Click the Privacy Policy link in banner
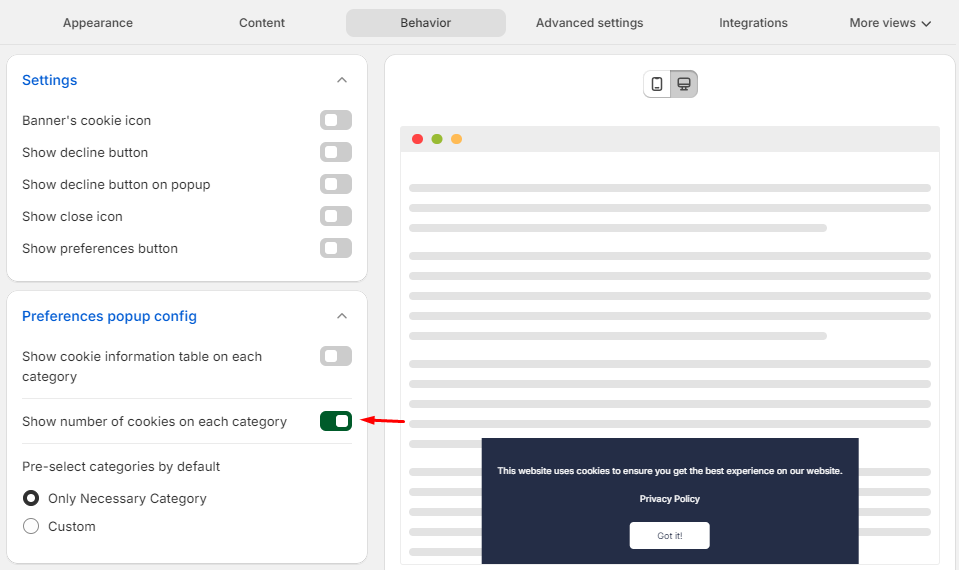This screenshot has height=570, width=959. point(669,499)
